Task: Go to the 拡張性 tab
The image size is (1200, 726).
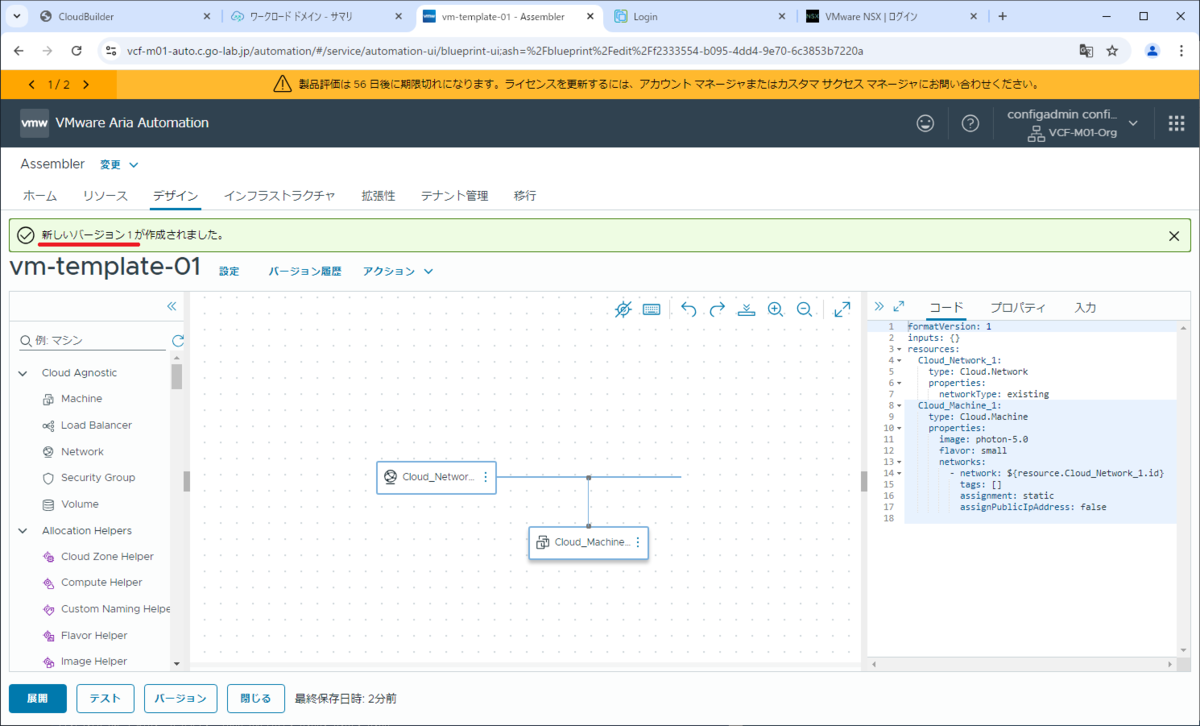Action: [378, 196]
